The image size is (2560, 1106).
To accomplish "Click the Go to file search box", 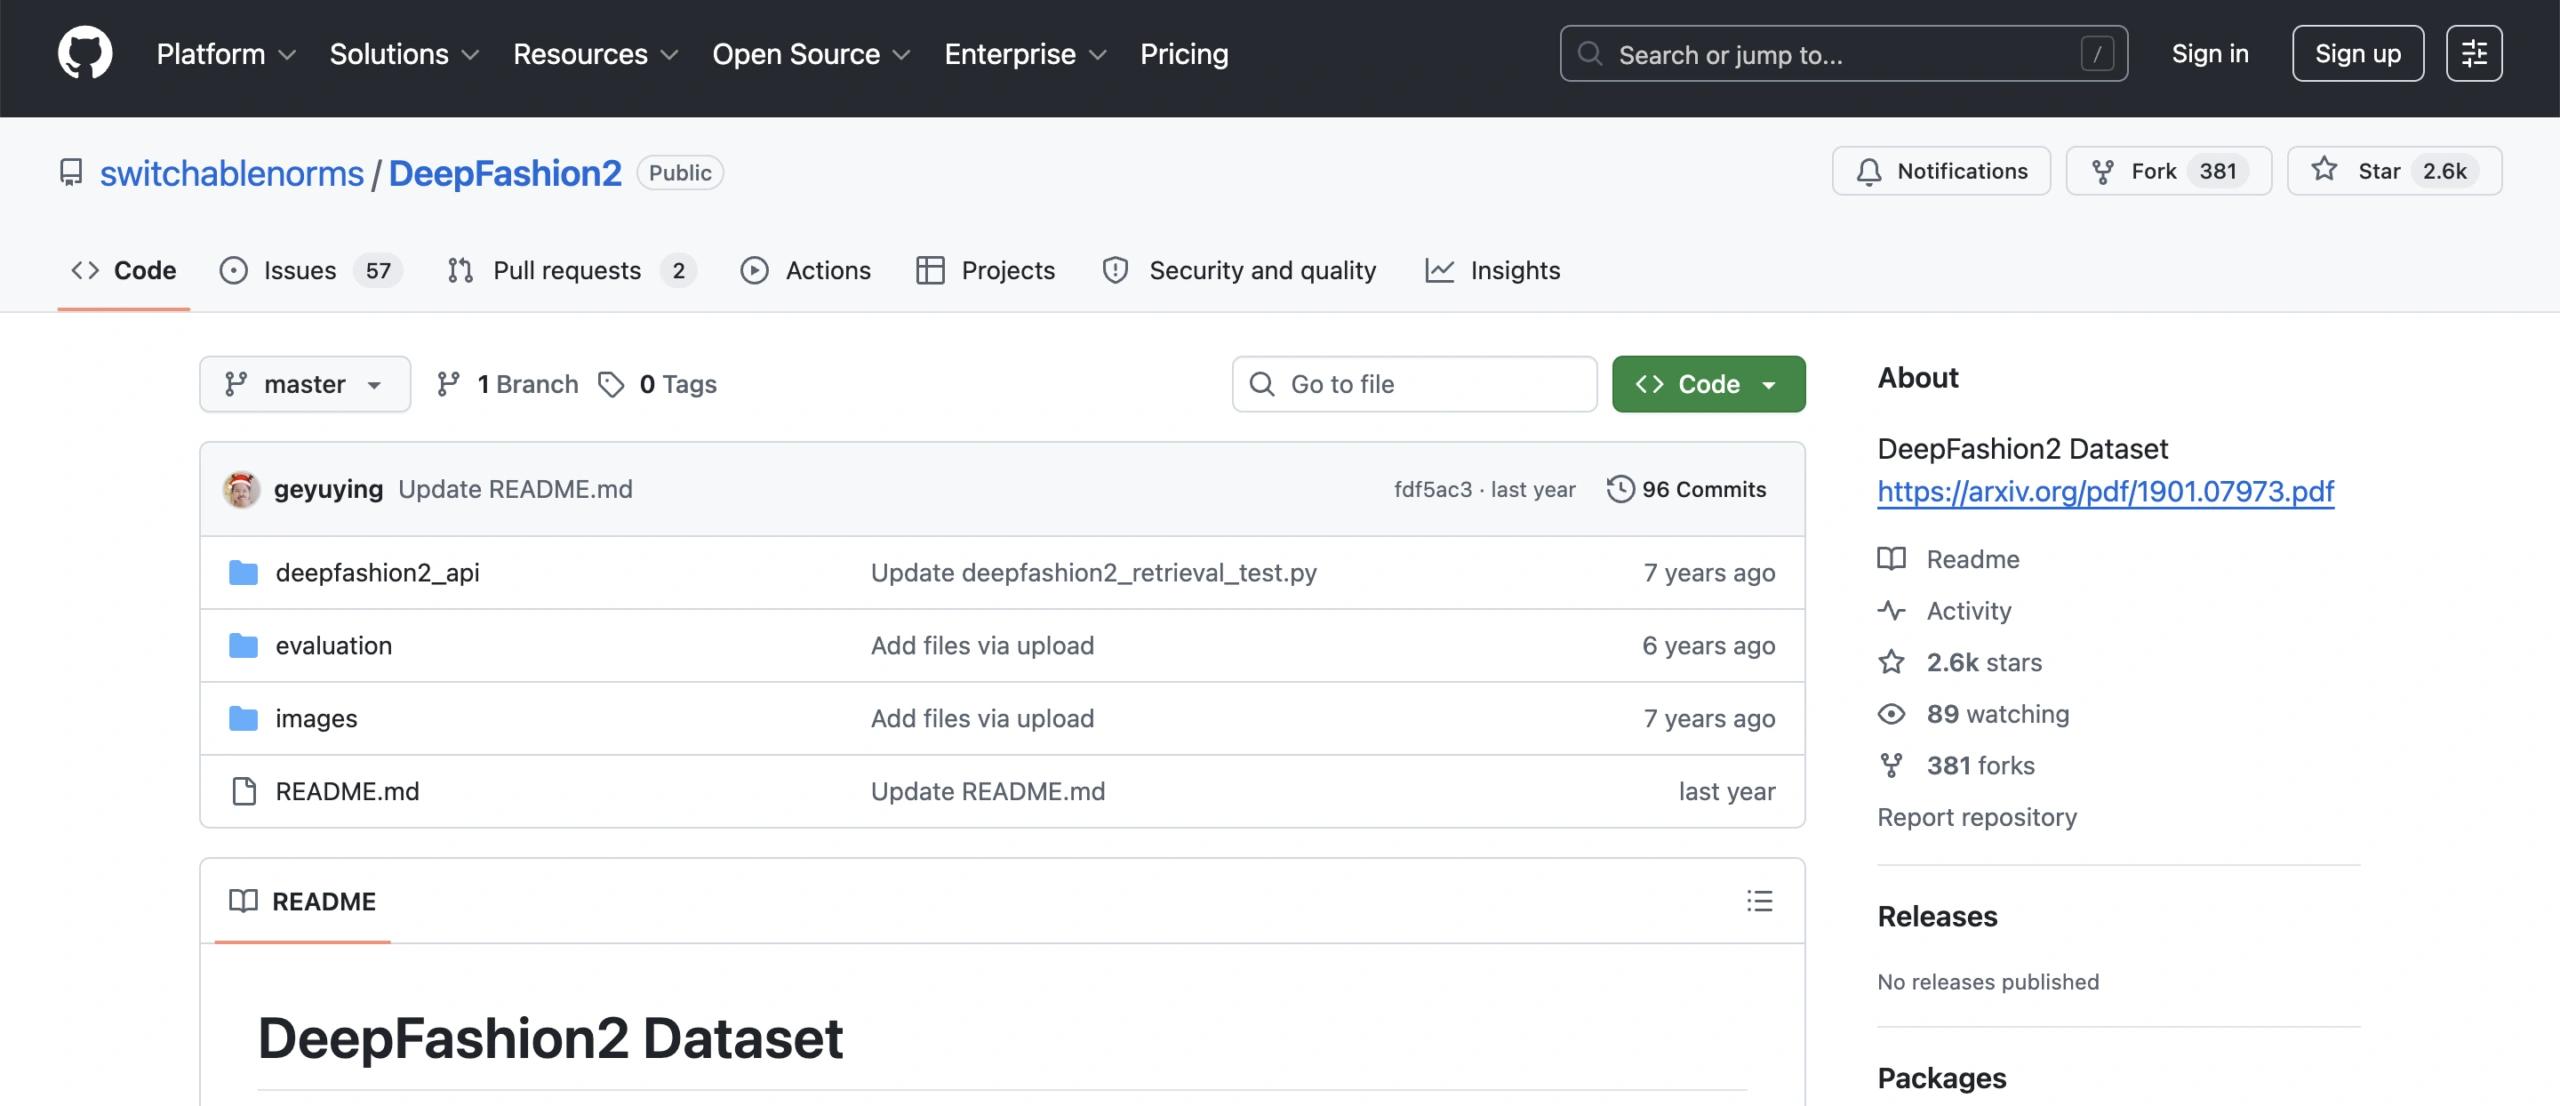I will pos(1414,384).
